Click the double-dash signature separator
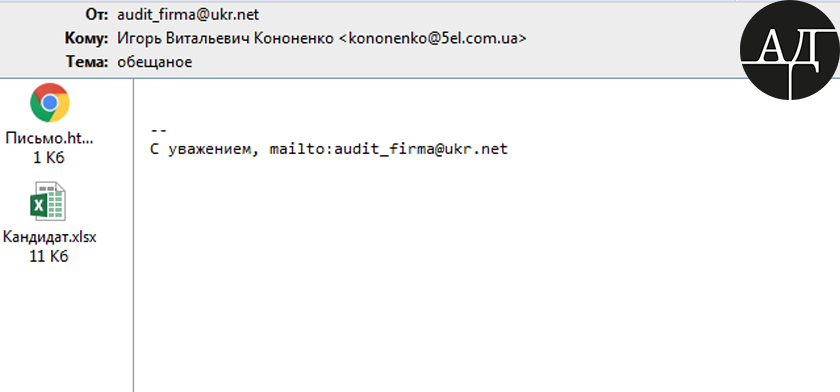The width and height of the screenshot is (840, 392). click(x=159, y=130)
